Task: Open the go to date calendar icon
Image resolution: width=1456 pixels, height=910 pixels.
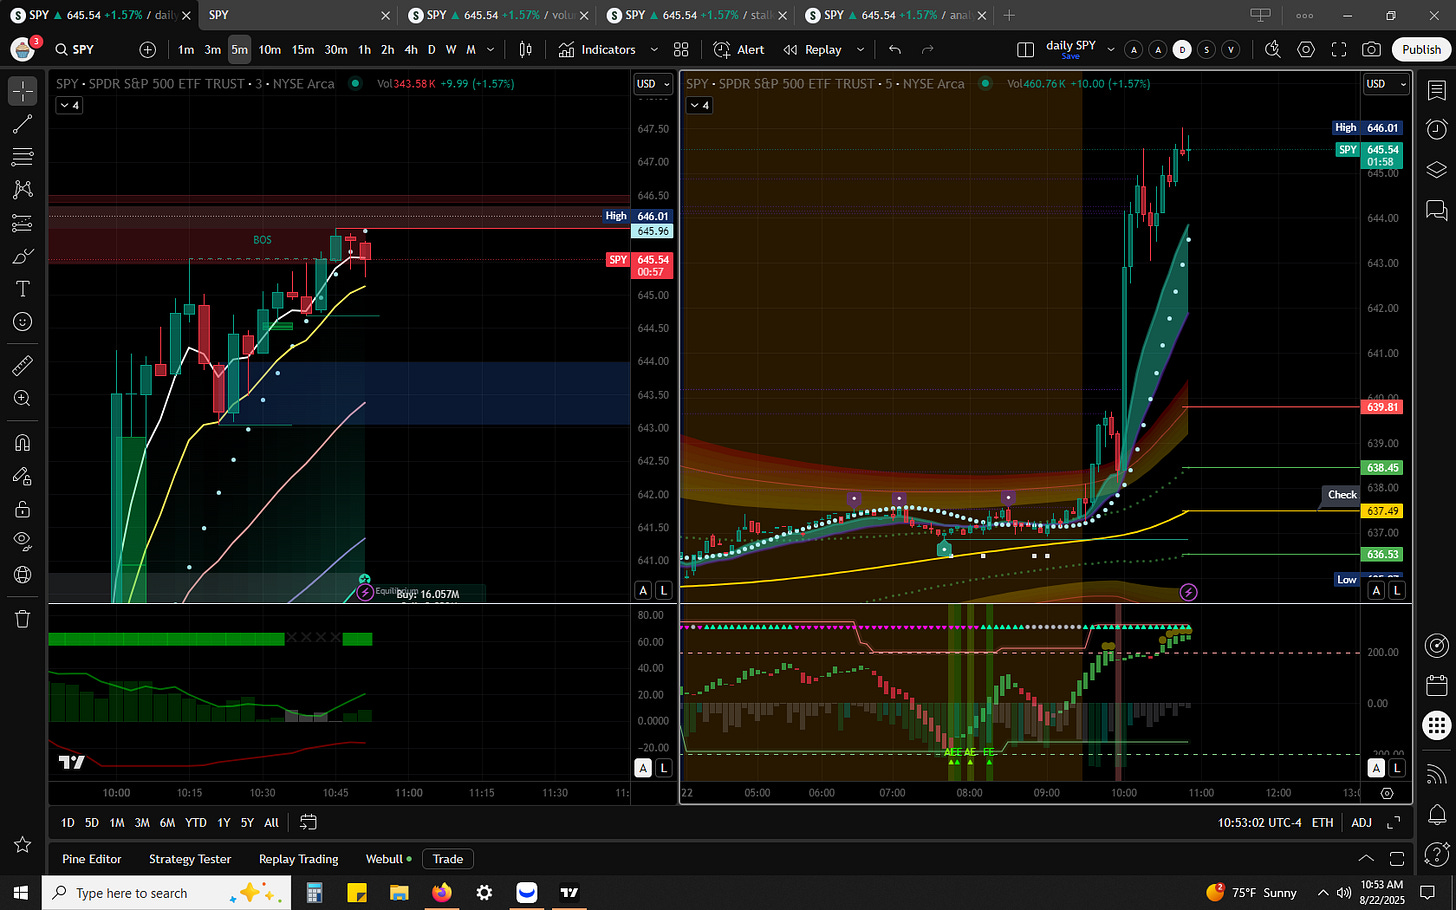Action: point(308,822)
